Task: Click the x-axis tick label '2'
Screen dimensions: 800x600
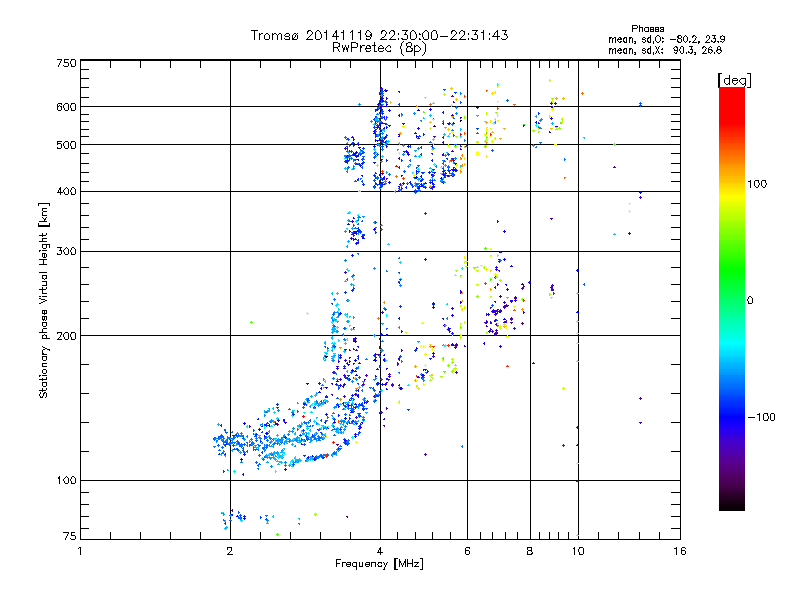Action: tap(230, 551)
